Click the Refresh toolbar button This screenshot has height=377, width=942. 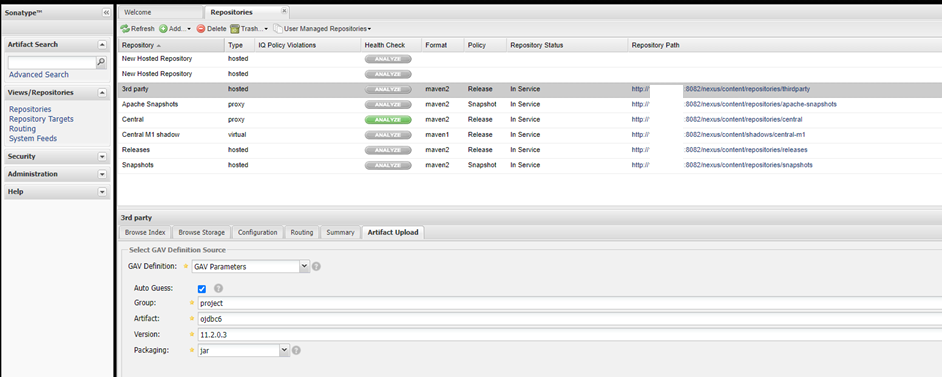click(x=138, y=29)
